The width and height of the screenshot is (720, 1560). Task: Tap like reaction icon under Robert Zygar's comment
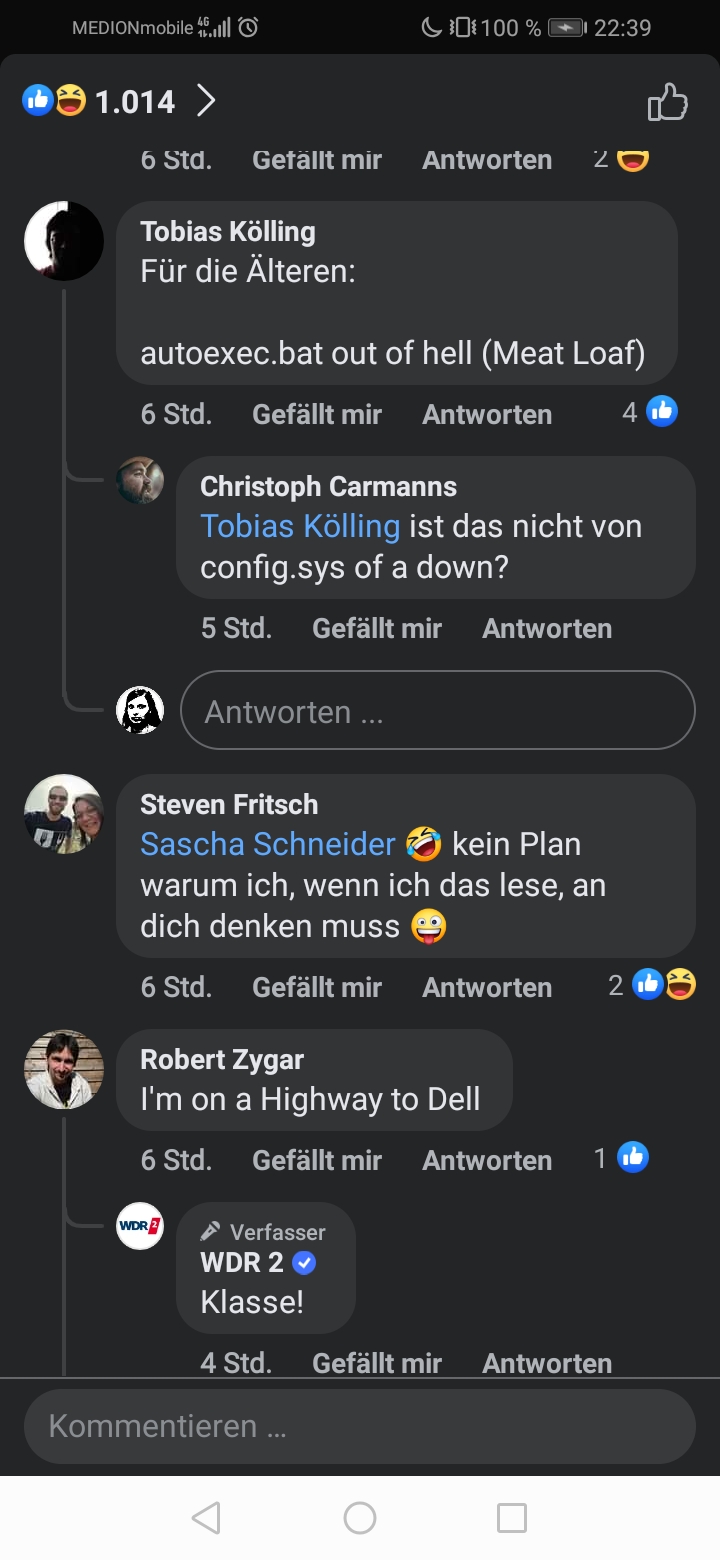click(x=633, y=1157)
